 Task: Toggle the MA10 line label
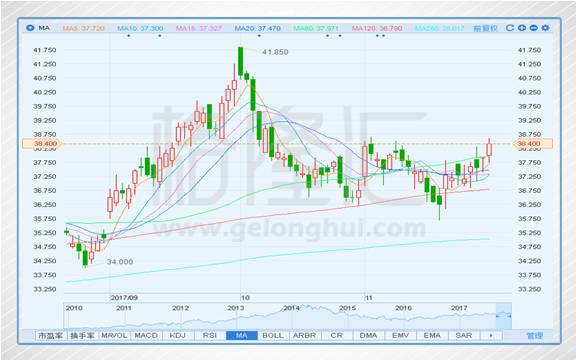140,28
